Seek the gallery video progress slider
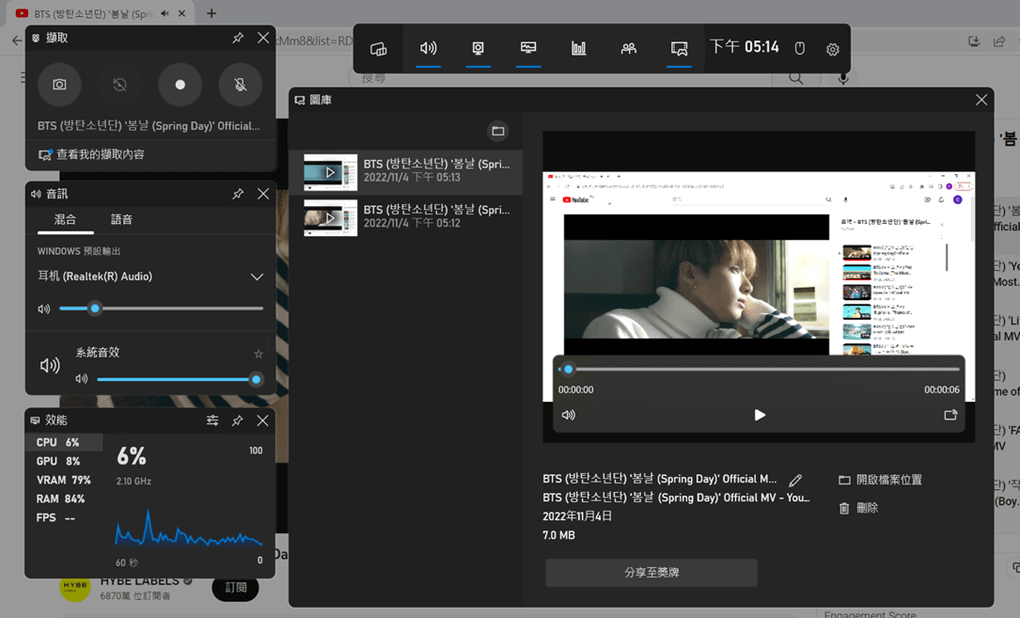Viewport: 1021px width, 618px height. coord(759,369)
